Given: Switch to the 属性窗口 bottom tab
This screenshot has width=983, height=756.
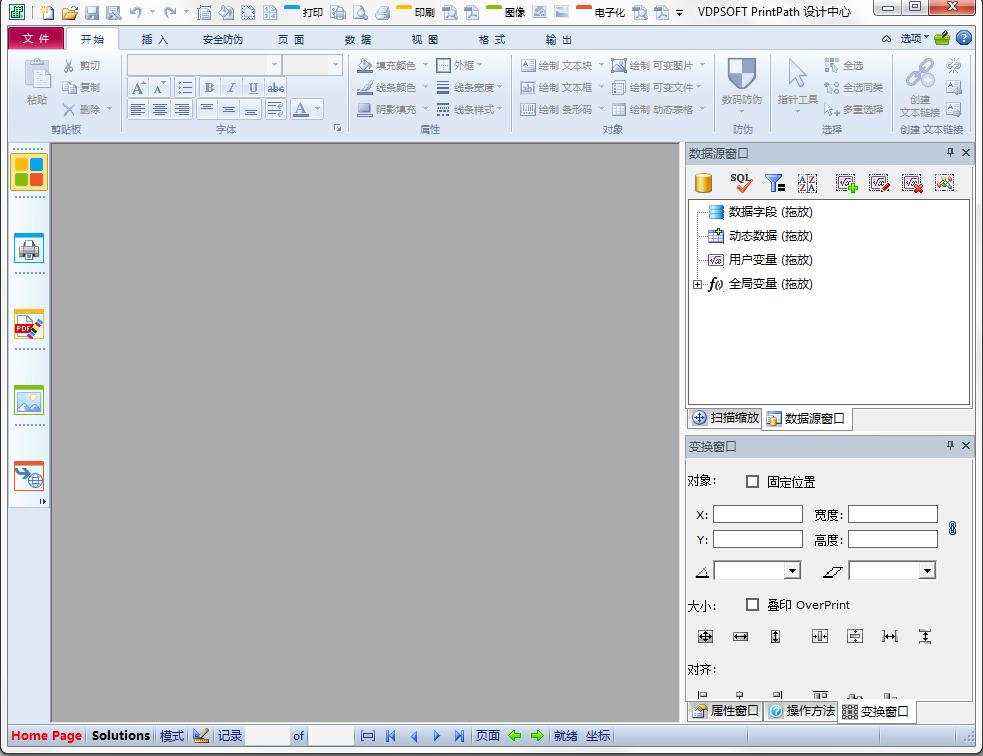Looking at the screenshot, I should [x=726, y=711].
